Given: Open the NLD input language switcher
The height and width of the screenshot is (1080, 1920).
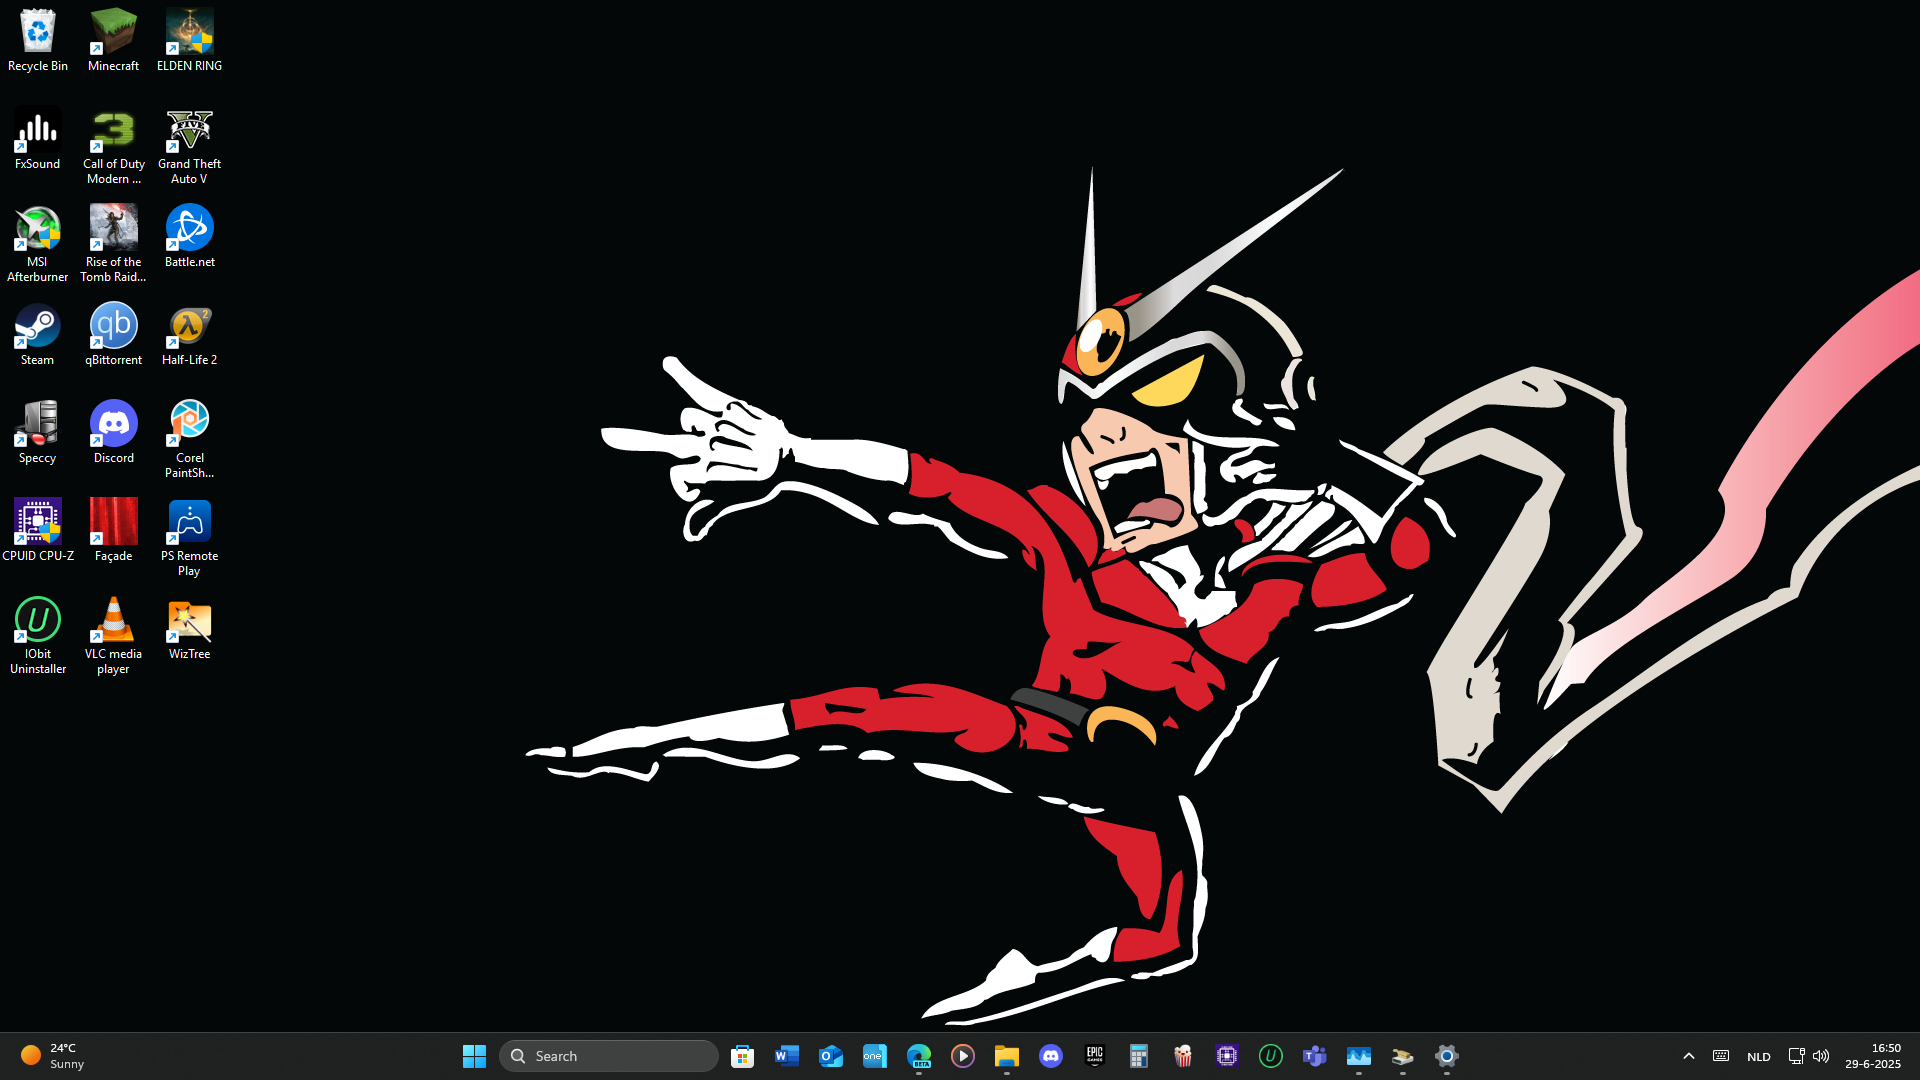Looking at the screenshot, I should click(x=1759, y=1056).
